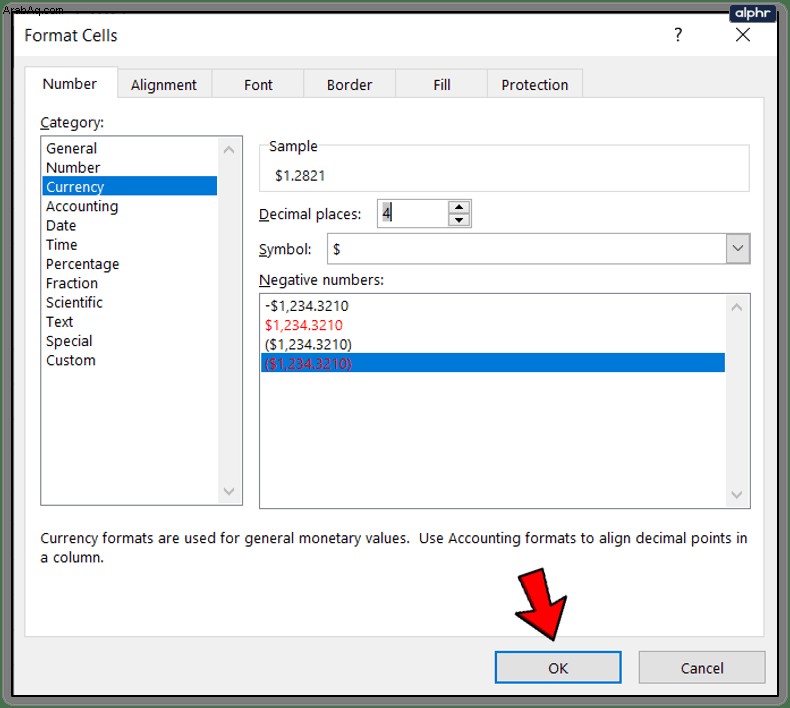
Task: Select the Currency category
Action: [130, 186]
